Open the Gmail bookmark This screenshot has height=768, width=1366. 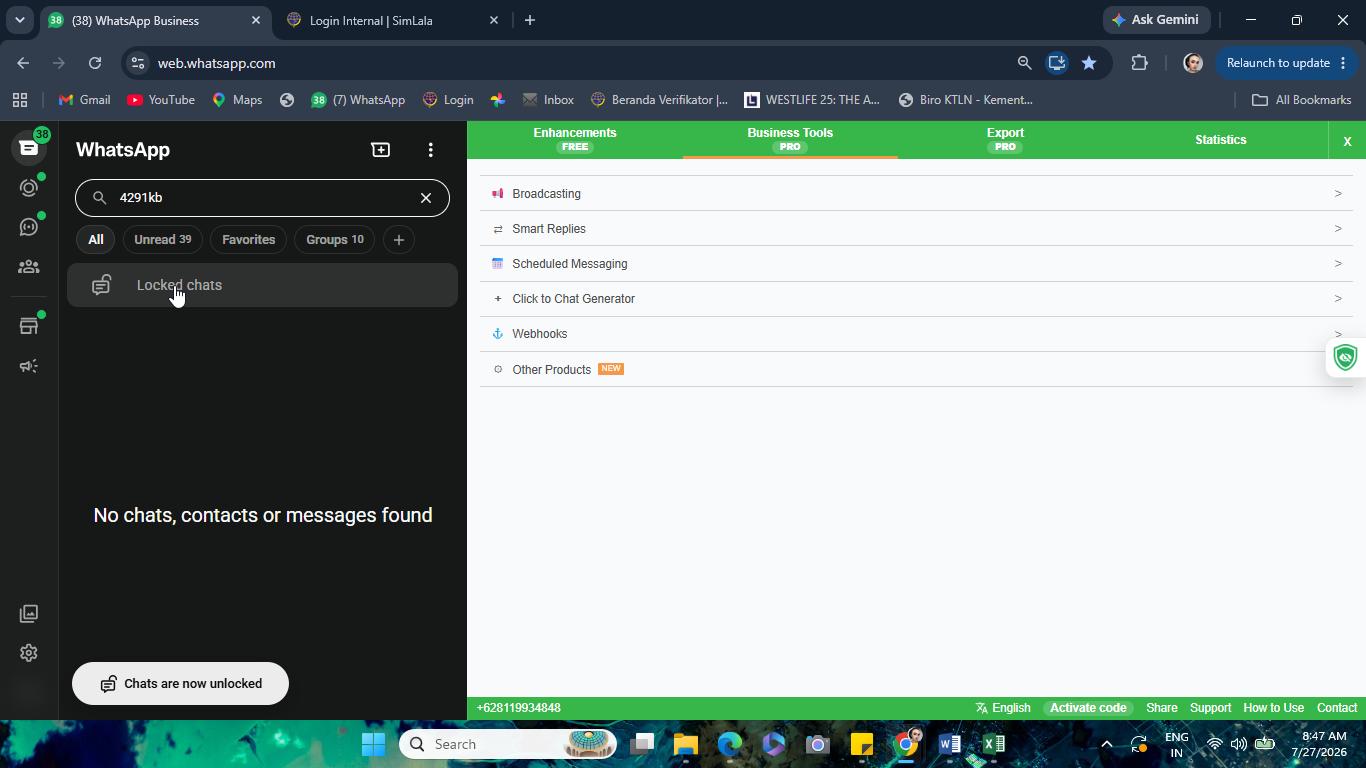pos(85,100)
